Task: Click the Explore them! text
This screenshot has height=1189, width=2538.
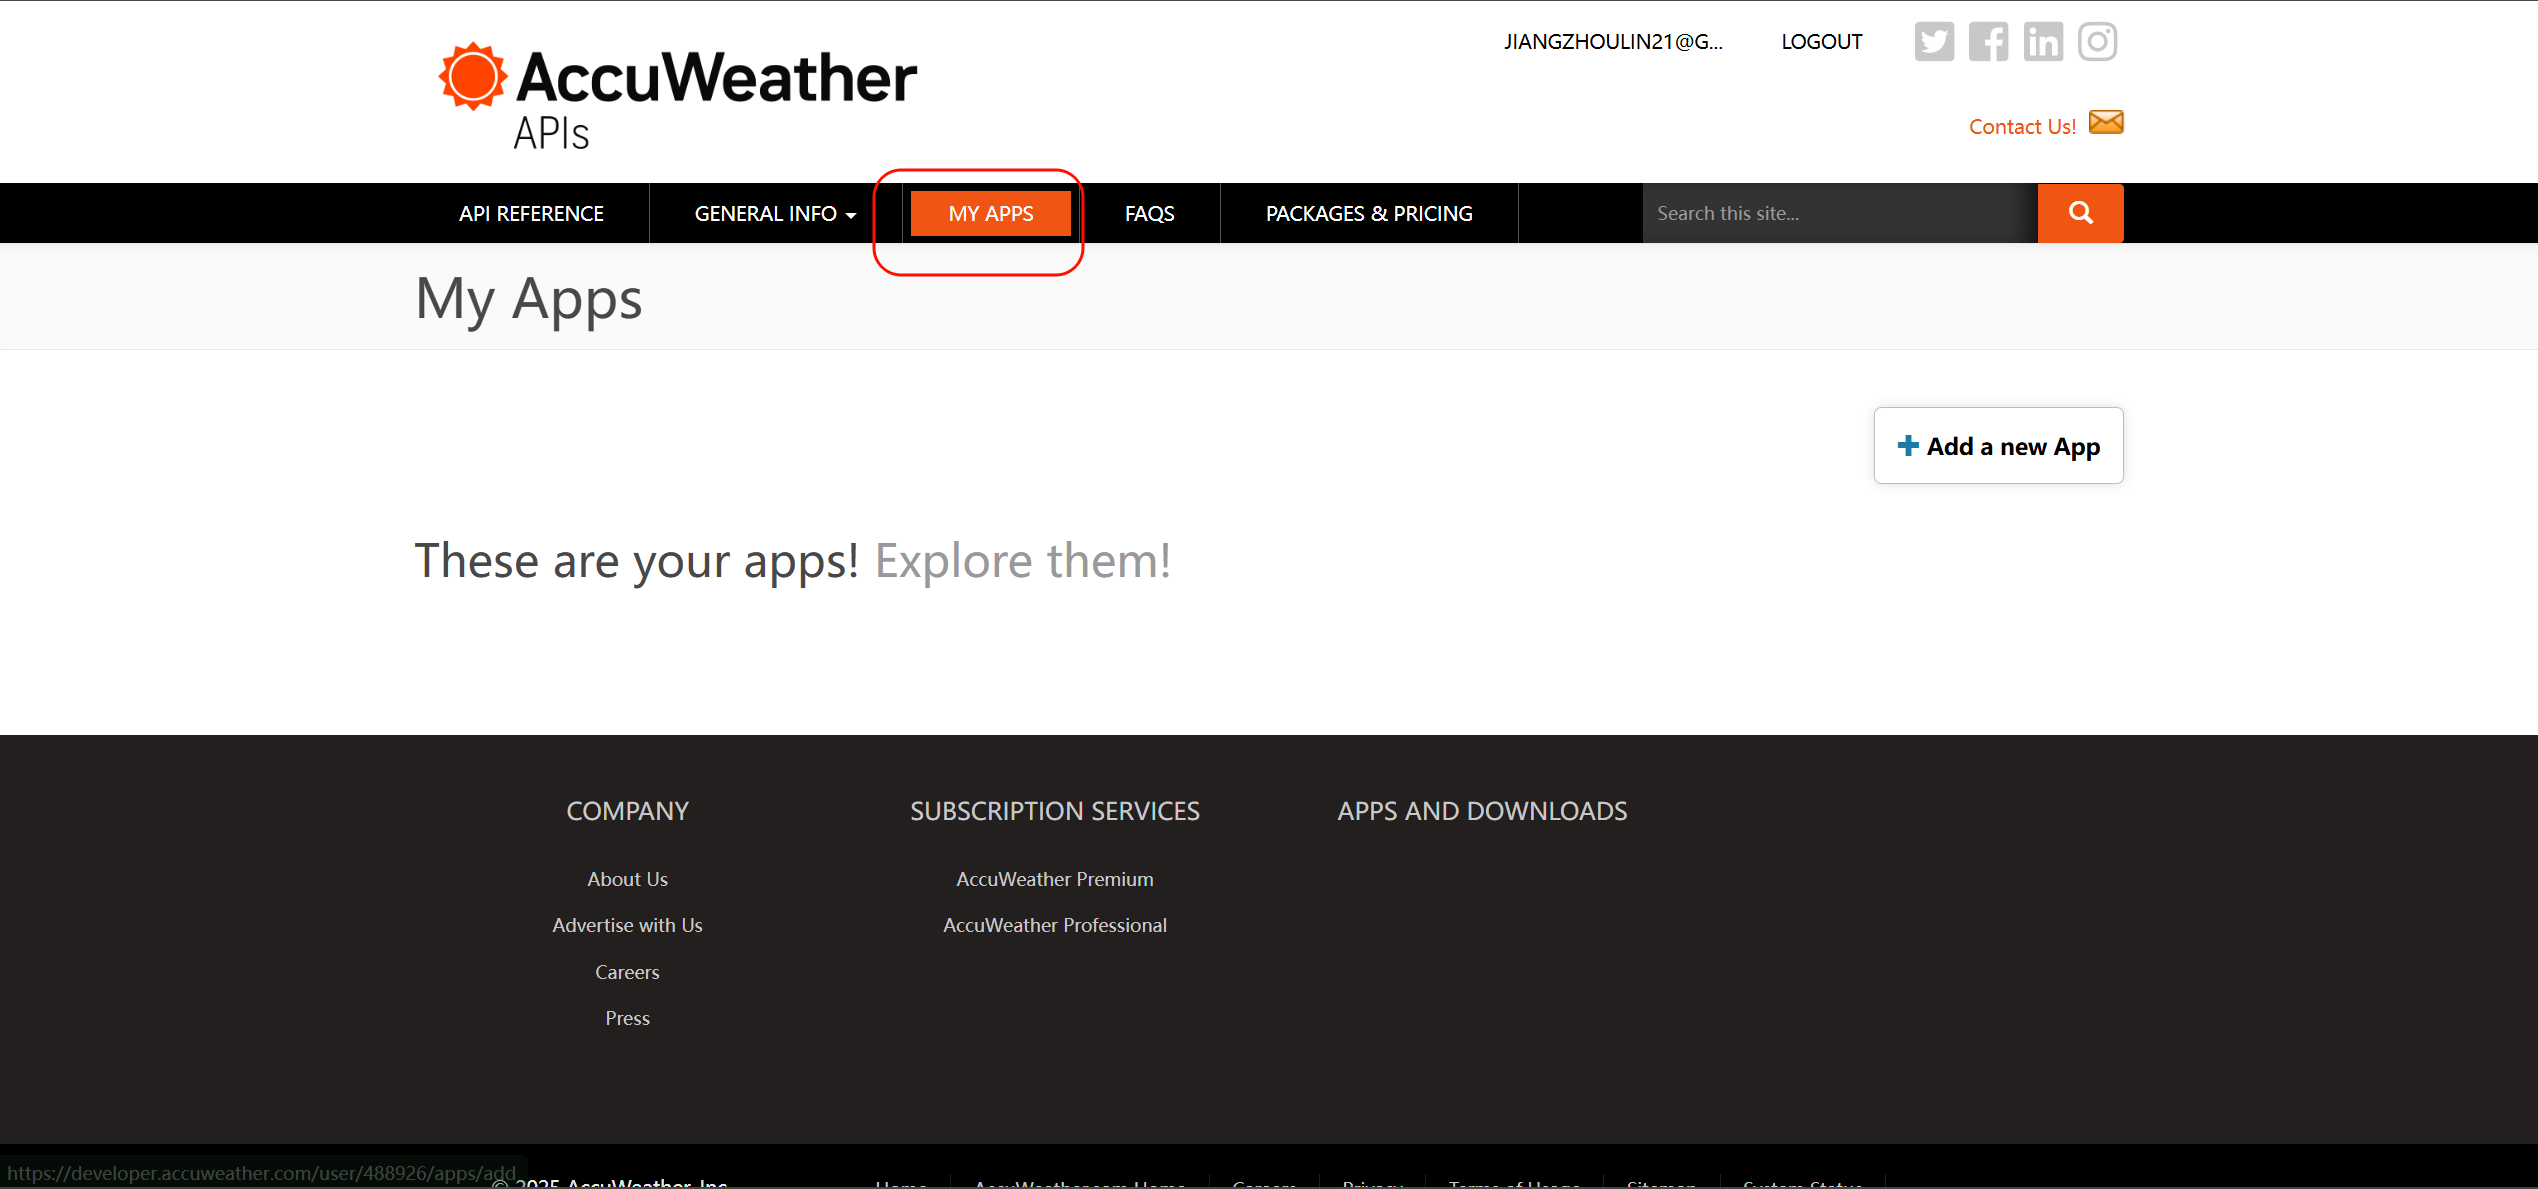Action: coord(1023,560)
